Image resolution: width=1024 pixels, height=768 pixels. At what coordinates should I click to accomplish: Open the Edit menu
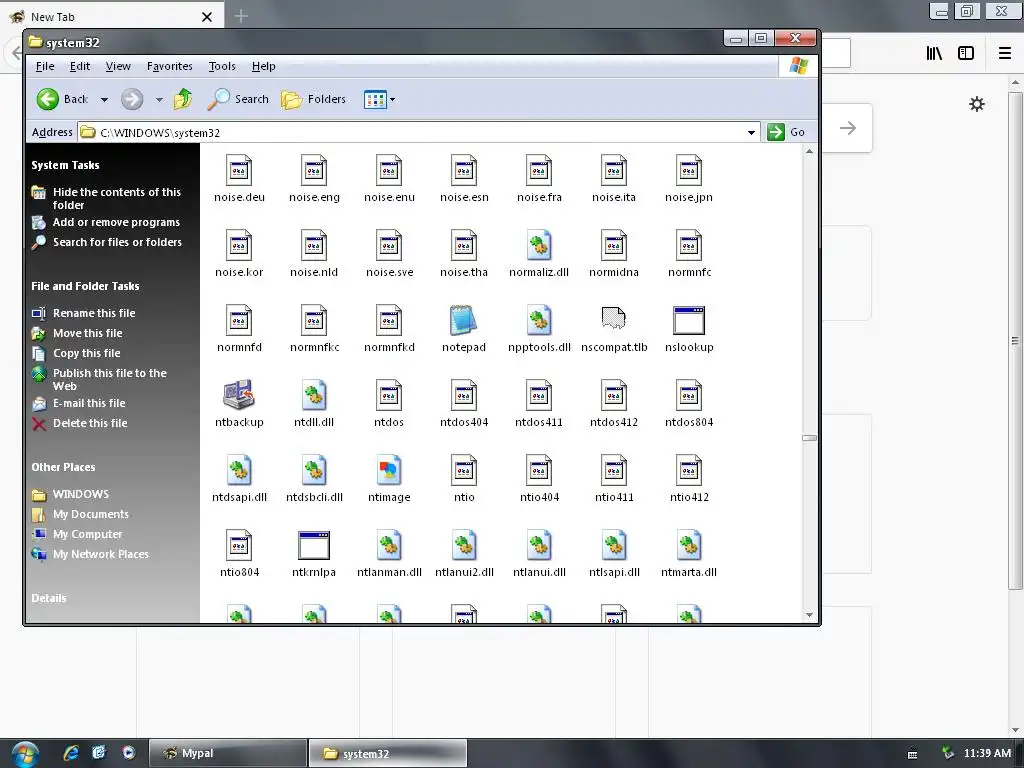click(x=80, y=66)
